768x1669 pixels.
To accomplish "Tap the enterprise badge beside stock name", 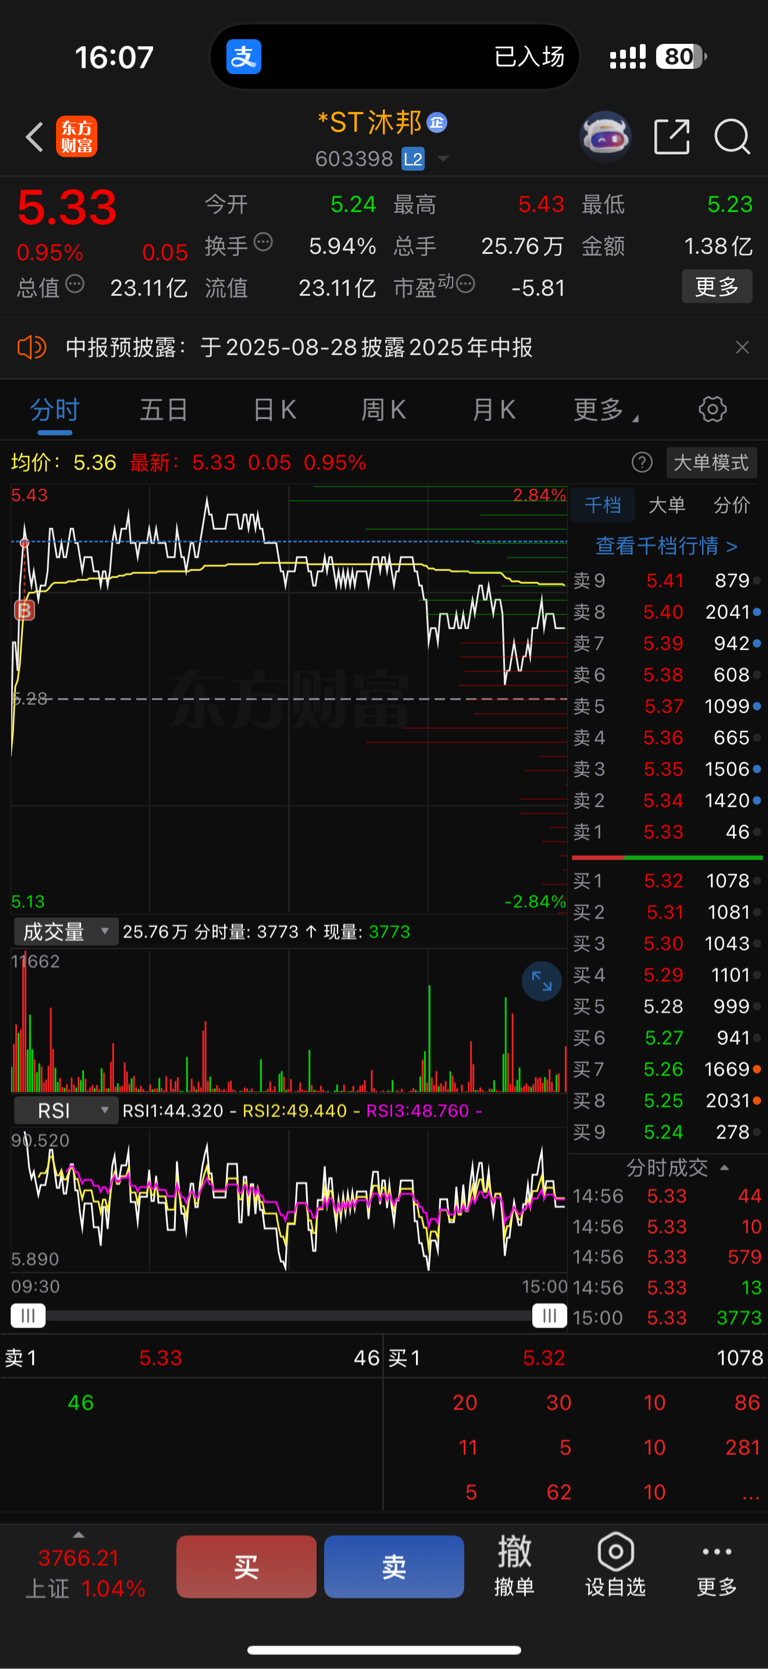I will click(x=437, y=123).
